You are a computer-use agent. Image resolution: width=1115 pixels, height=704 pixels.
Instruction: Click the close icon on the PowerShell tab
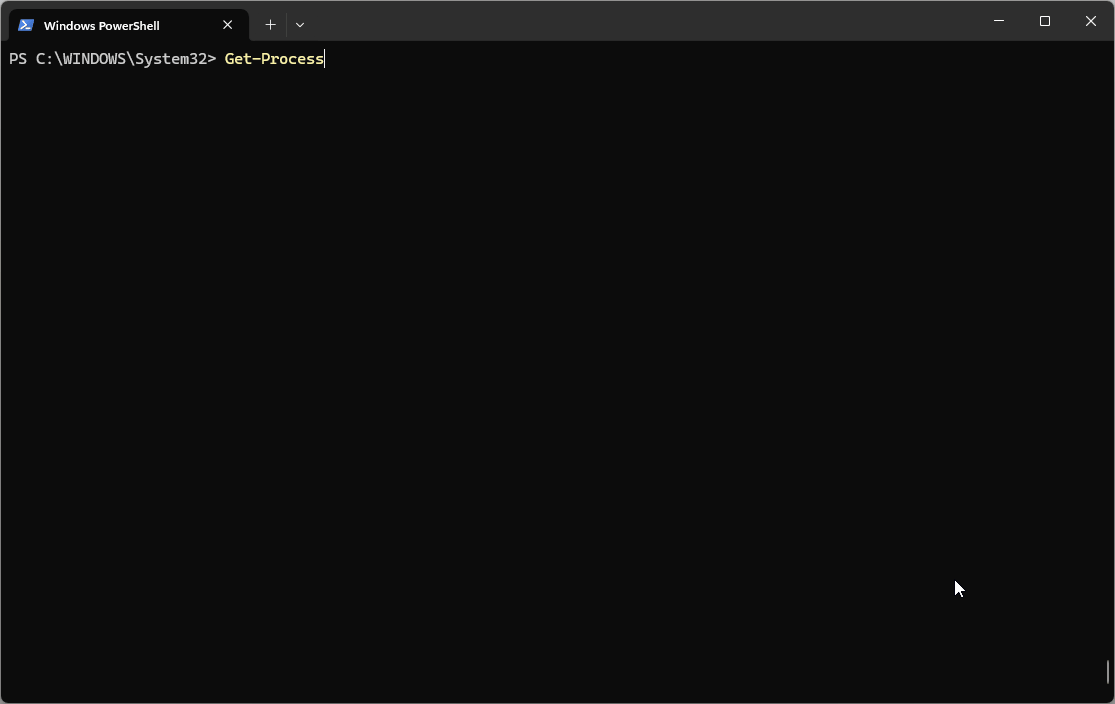(x=227, y=25)
